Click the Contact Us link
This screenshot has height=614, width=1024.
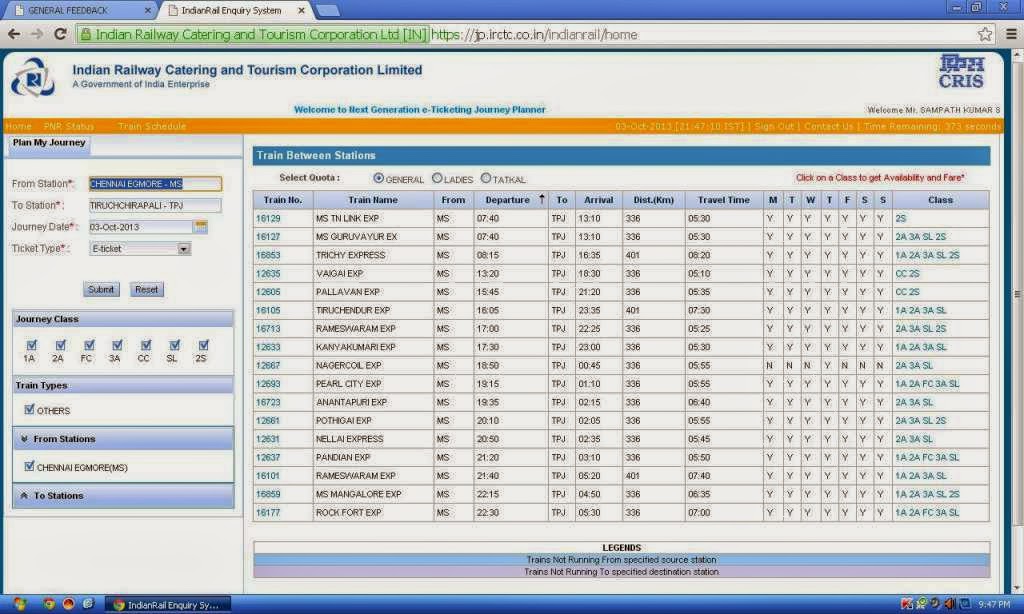pos(828,126)
